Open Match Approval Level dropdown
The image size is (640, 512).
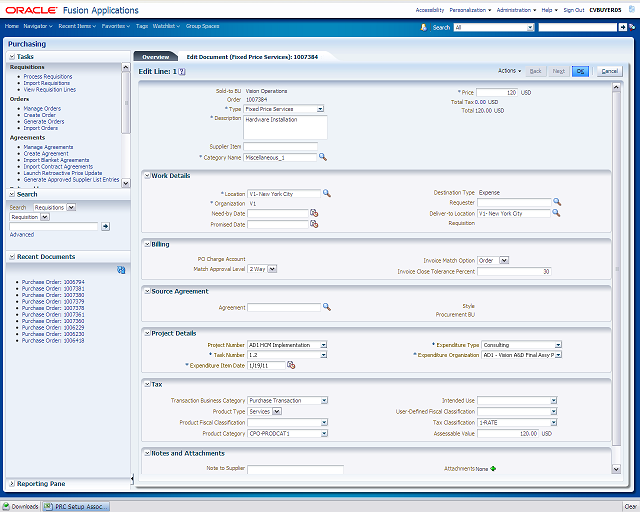coord(272,269)
